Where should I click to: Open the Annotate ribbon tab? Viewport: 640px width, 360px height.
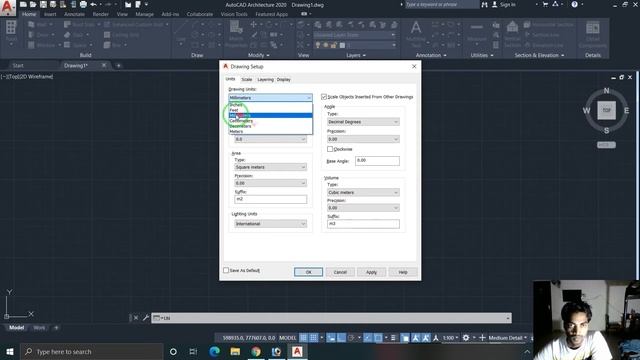tap(74, 14)
